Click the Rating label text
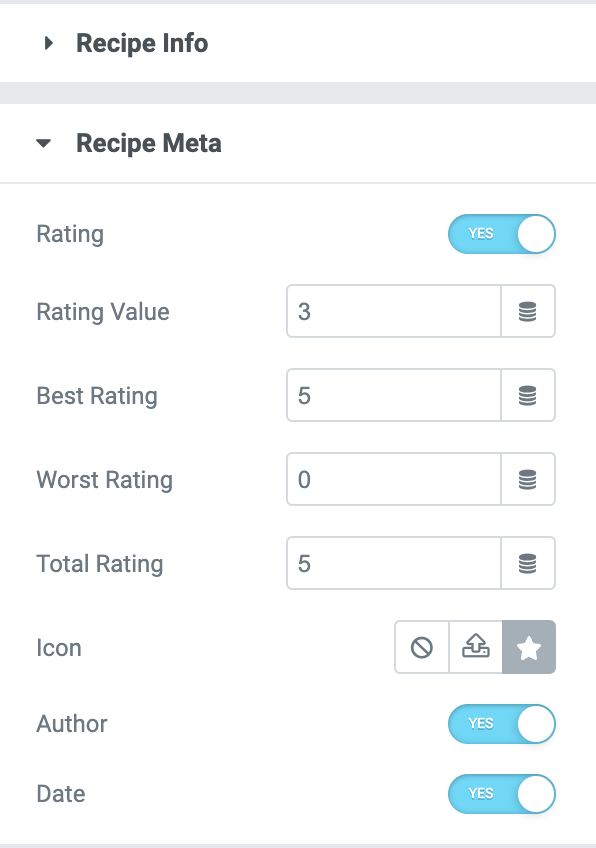 point(69,233)
